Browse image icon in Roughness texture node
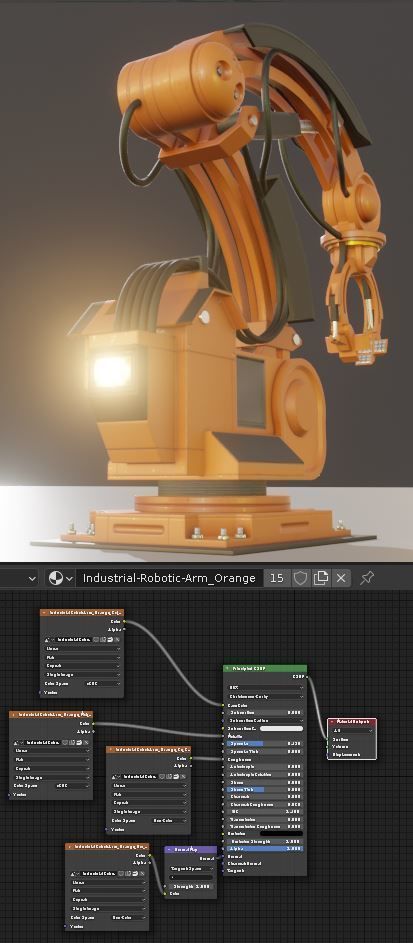Viewport: 413px width, 943px height. click(117, 777)
